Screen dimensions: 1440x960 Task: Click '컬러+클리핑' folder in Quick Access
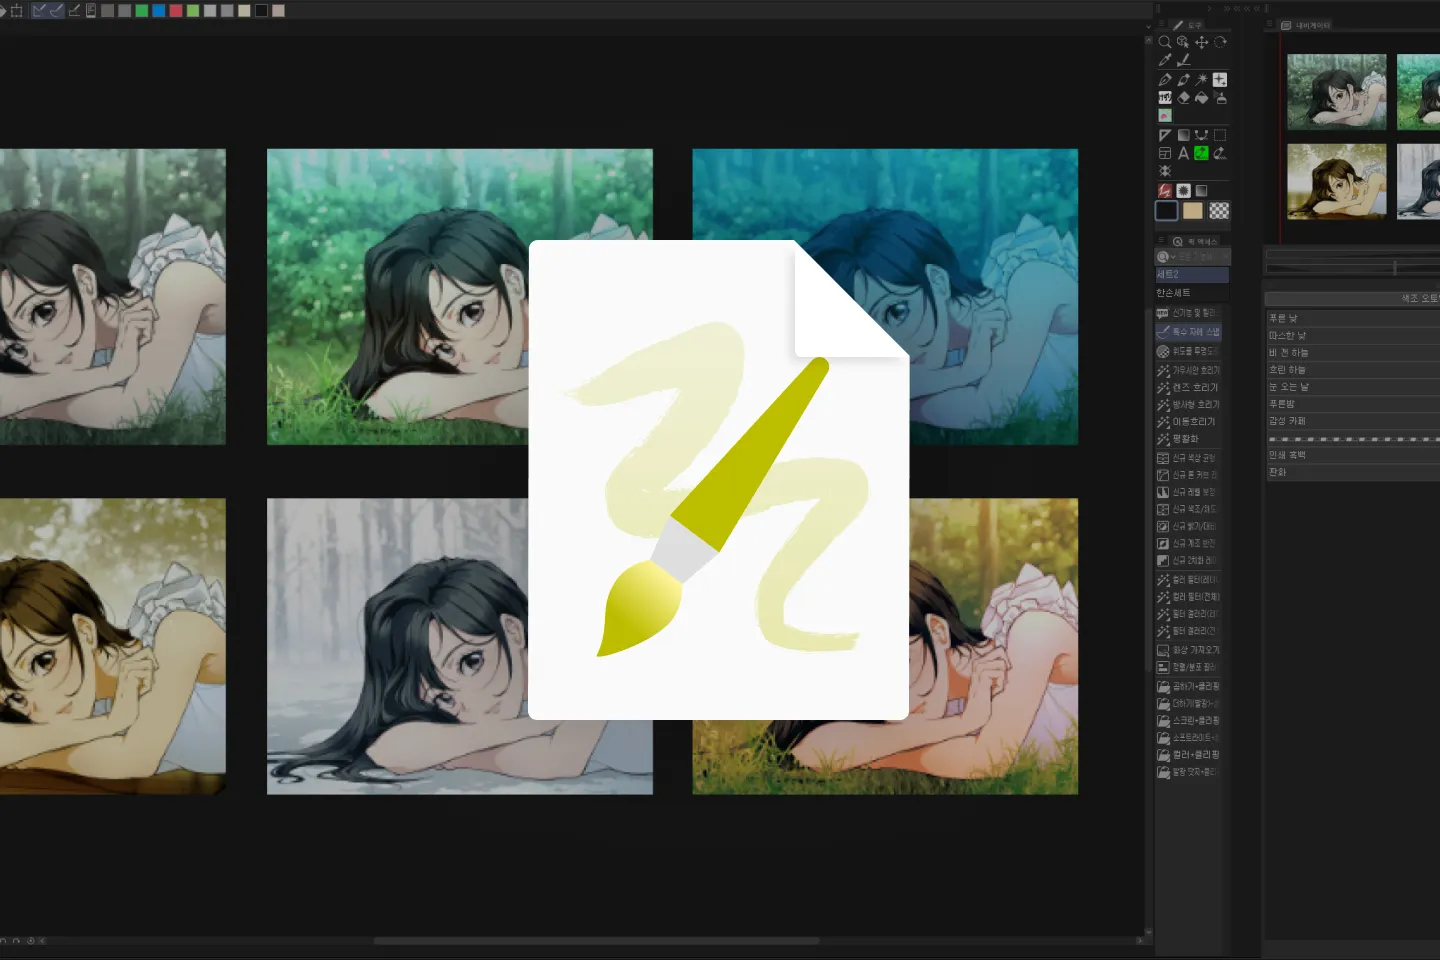pyautogui.click(x=1188, y=755)
